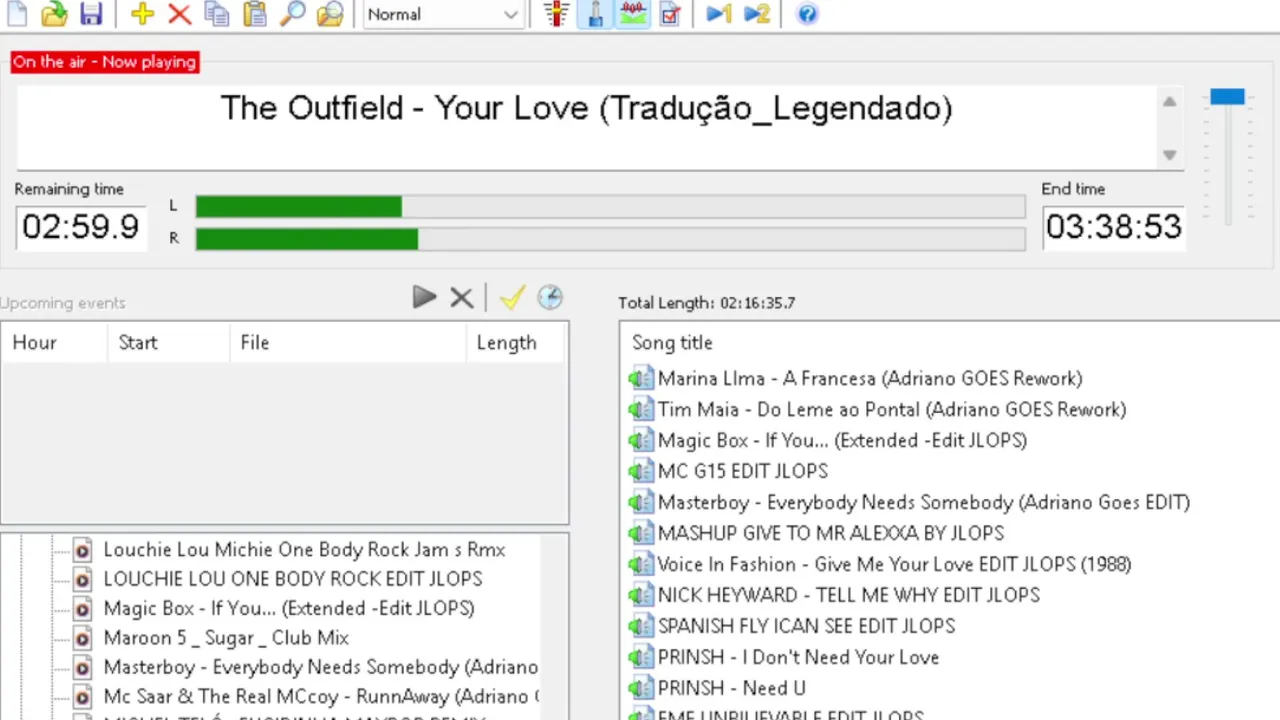This screenshot has height=720, width=1280.
Task: Sort upcoming events by File column
Action: [348, 343]
